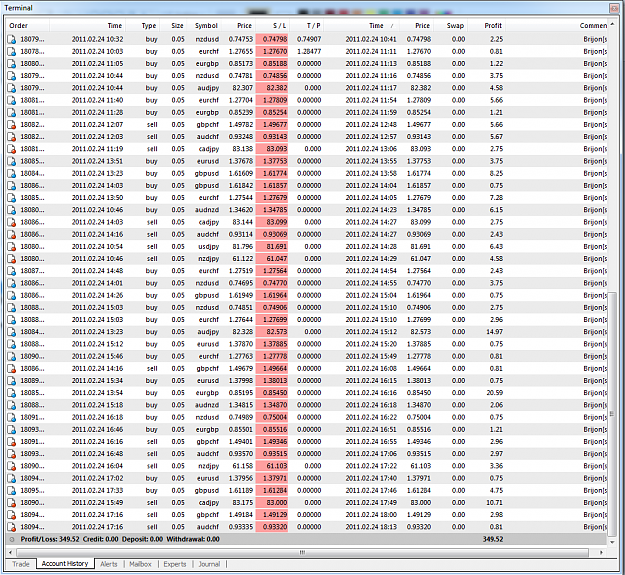The image size is (625, 575).
Task: Click the profit value 14.97
Action: tap(494, 332)
